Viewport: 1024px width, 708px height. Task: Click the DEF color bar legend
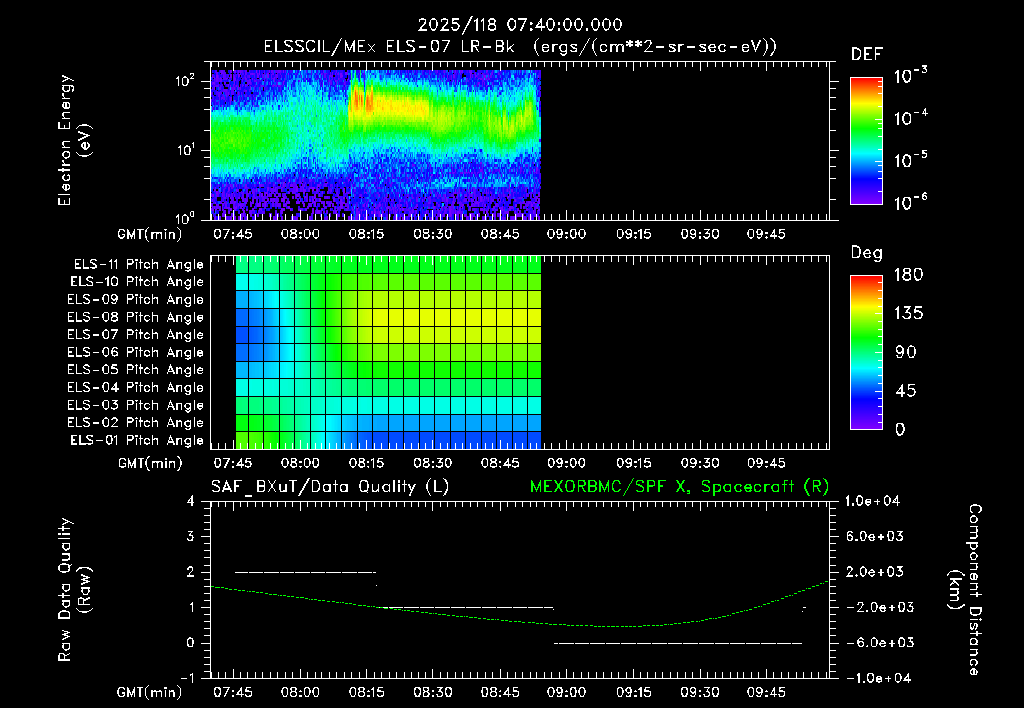click(x=866, y=140)
